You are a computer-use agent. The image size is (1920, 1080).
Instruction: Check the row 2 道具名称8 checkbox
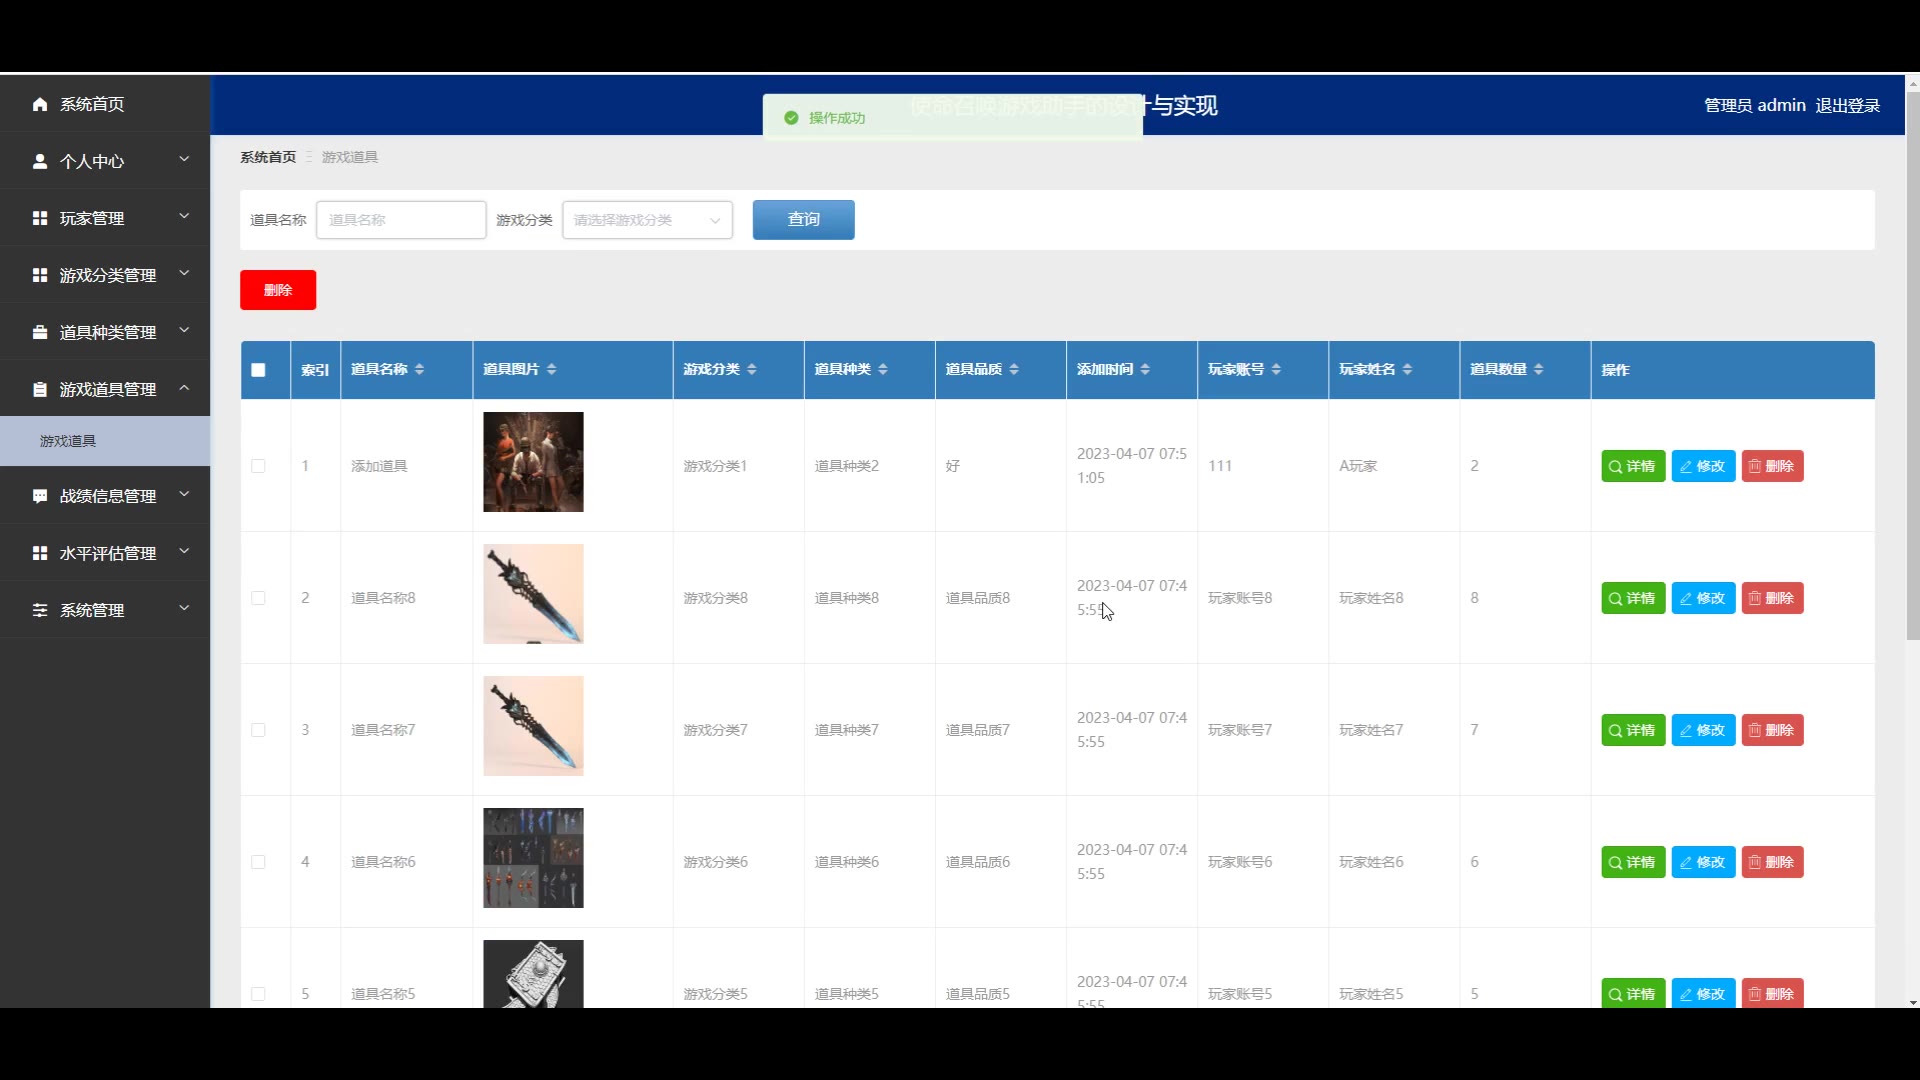(x=258, y=598)
